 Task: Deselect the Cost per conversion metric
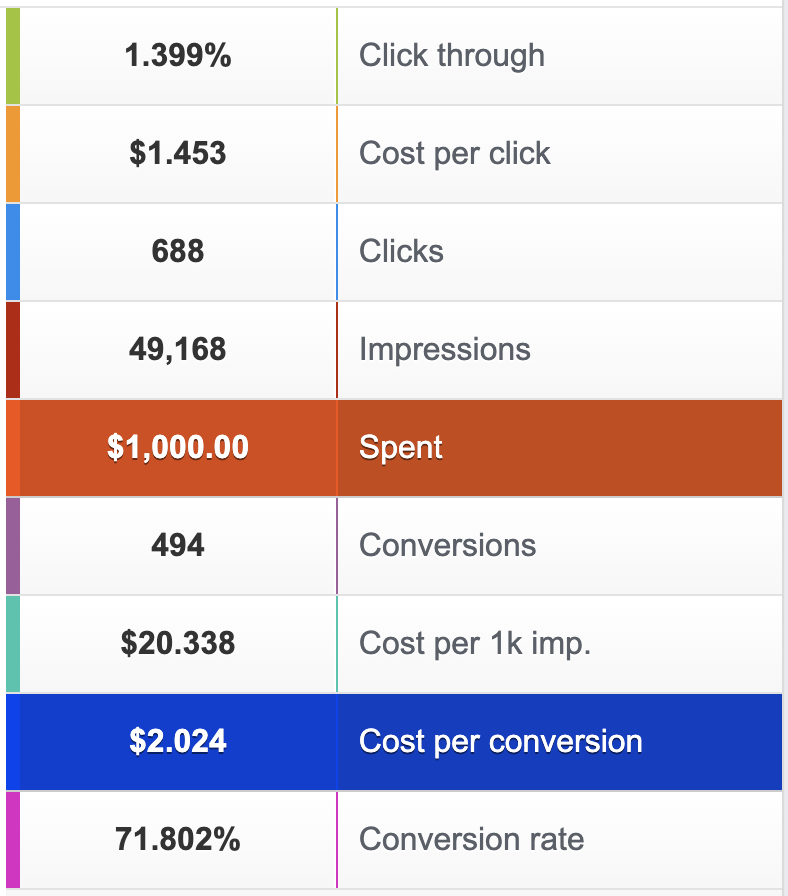[x=394, y=742]
